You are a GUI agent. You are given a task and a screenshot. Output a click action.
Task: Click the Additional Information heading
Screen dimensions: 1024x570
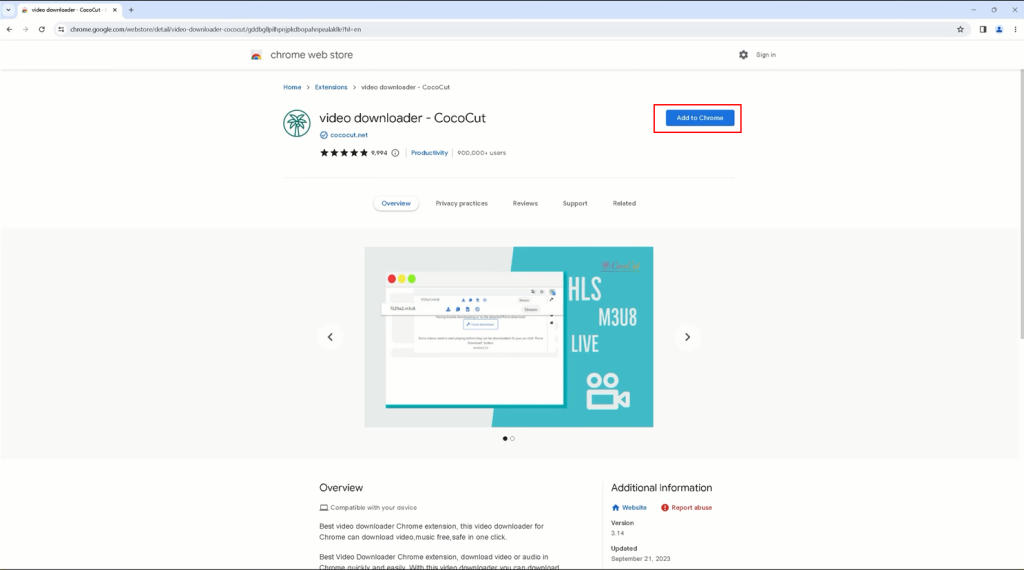click(x=662, y=488)
